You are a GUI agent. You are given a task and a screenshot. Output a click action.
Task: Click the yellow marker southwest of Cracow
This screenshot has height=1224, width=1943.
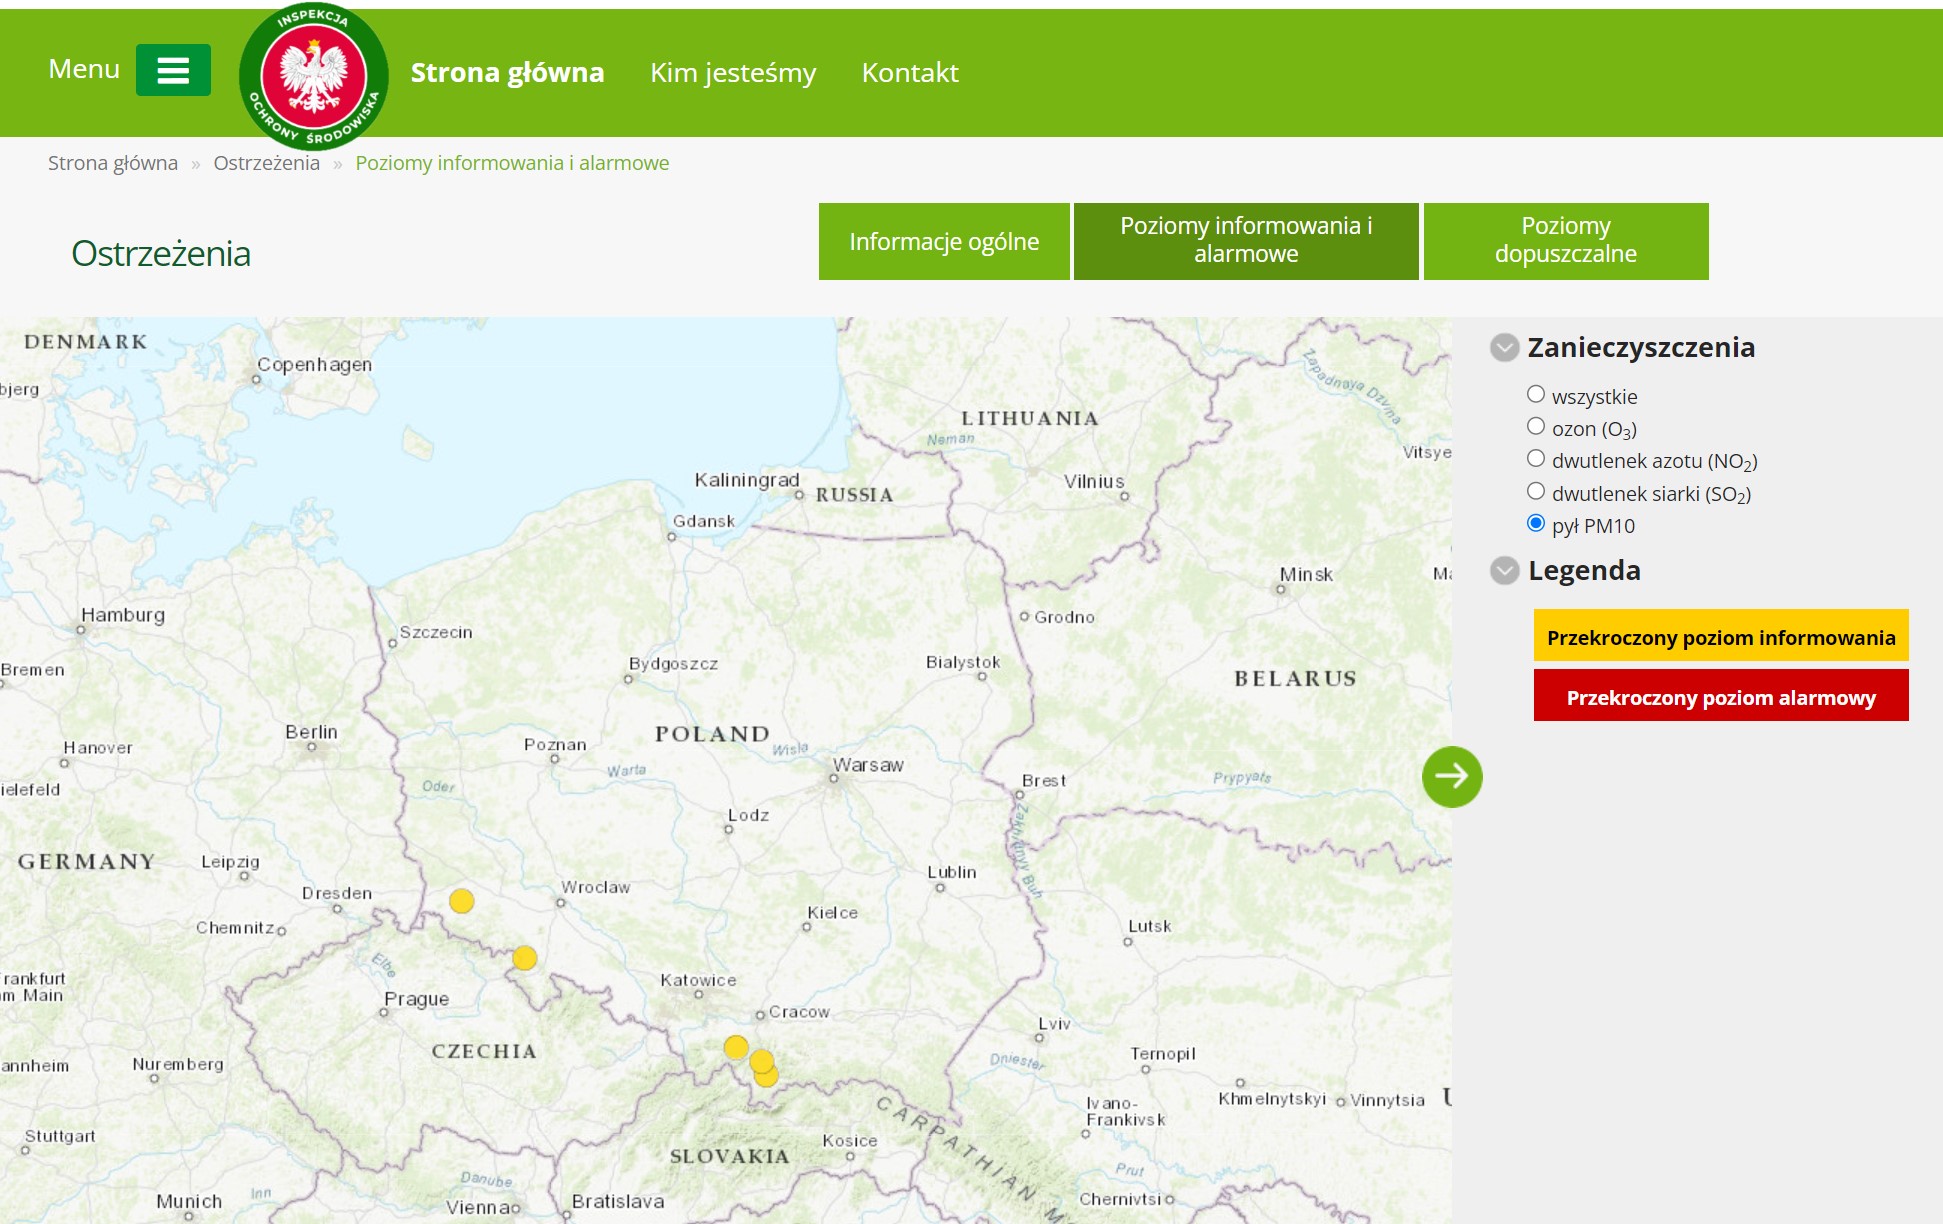pos(736,1047)
